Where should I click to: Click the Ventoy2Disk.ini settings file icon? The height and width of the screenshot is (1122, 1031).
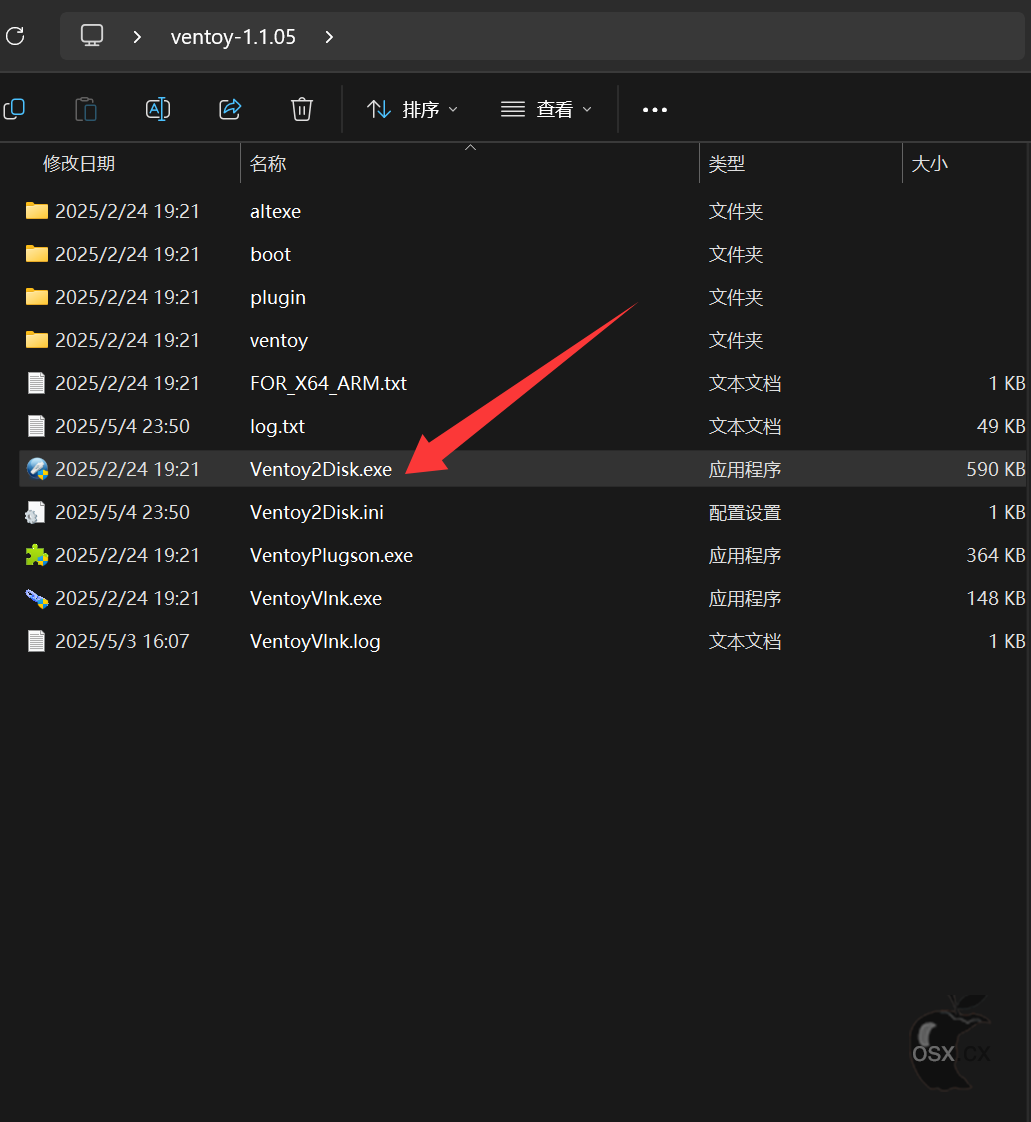click(35, 512)
